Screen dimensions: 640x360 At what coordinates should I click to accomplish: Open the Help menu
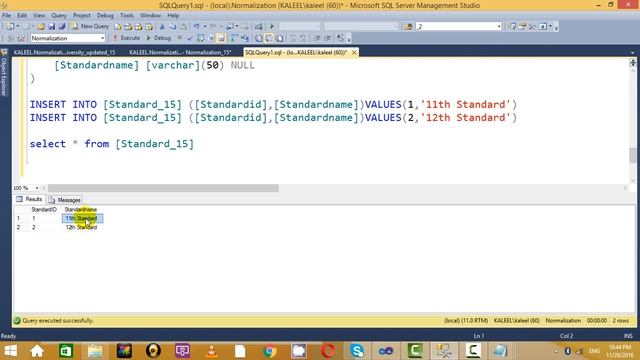pos(173,16)
